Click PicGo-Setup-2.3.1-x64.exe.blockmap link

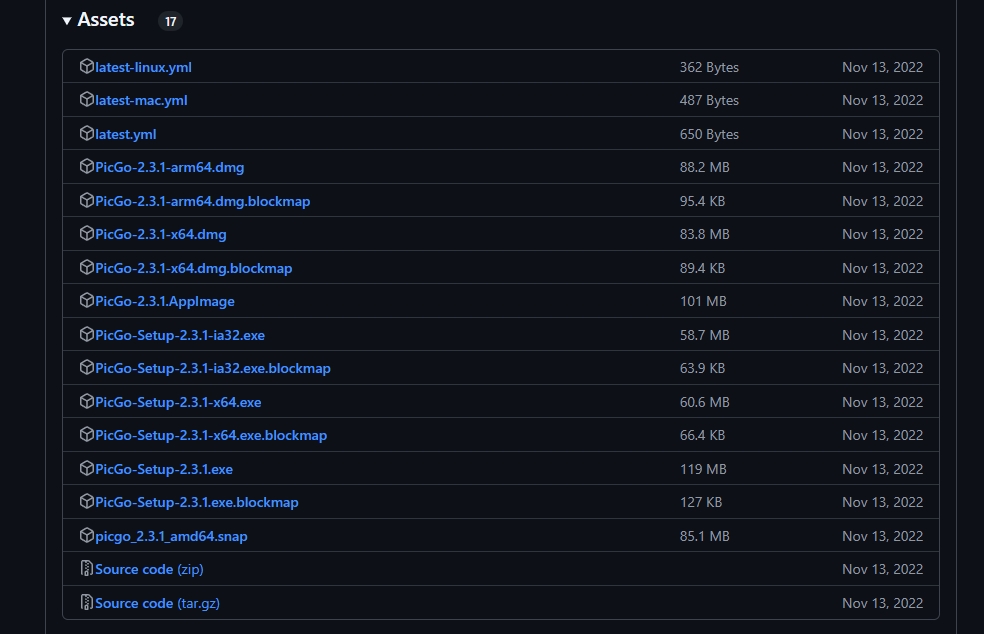click(211, 435)
